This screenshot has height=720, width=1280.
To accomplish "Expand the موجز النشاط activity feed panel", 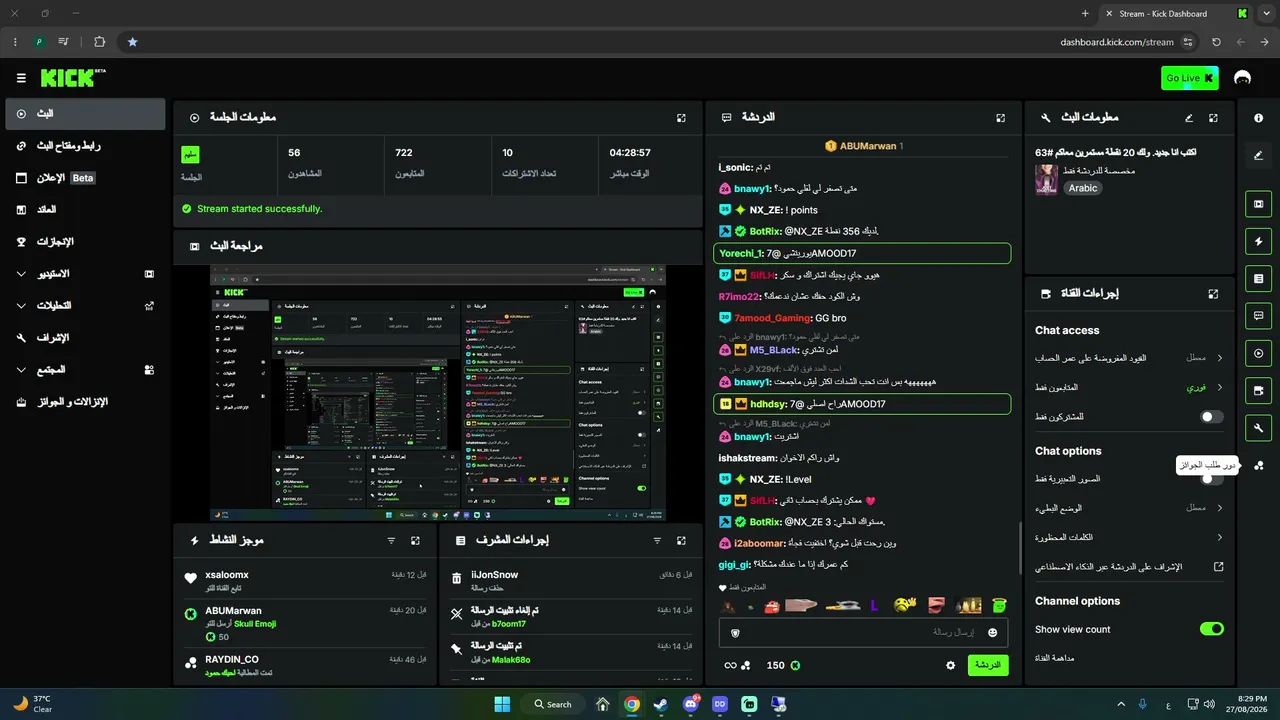I will click(x=415, y=541).
